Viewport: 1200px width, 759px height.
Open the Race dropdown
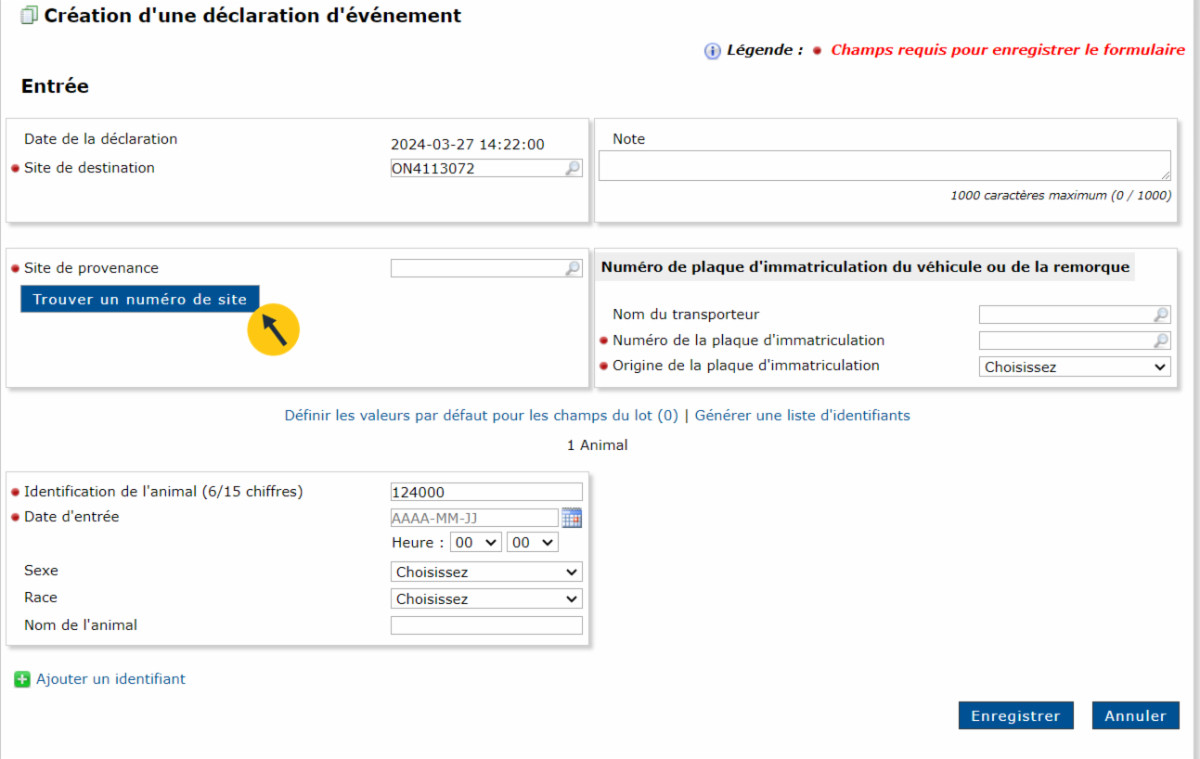486,599
